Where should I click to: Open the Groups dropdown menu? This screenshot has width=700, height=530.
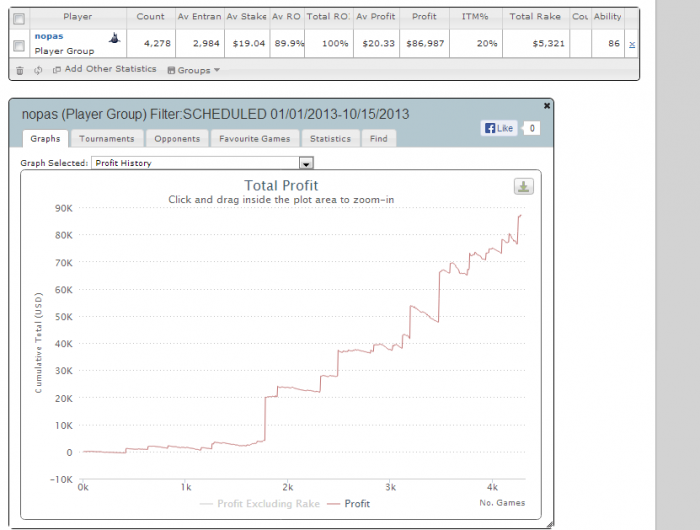point(194,70)
